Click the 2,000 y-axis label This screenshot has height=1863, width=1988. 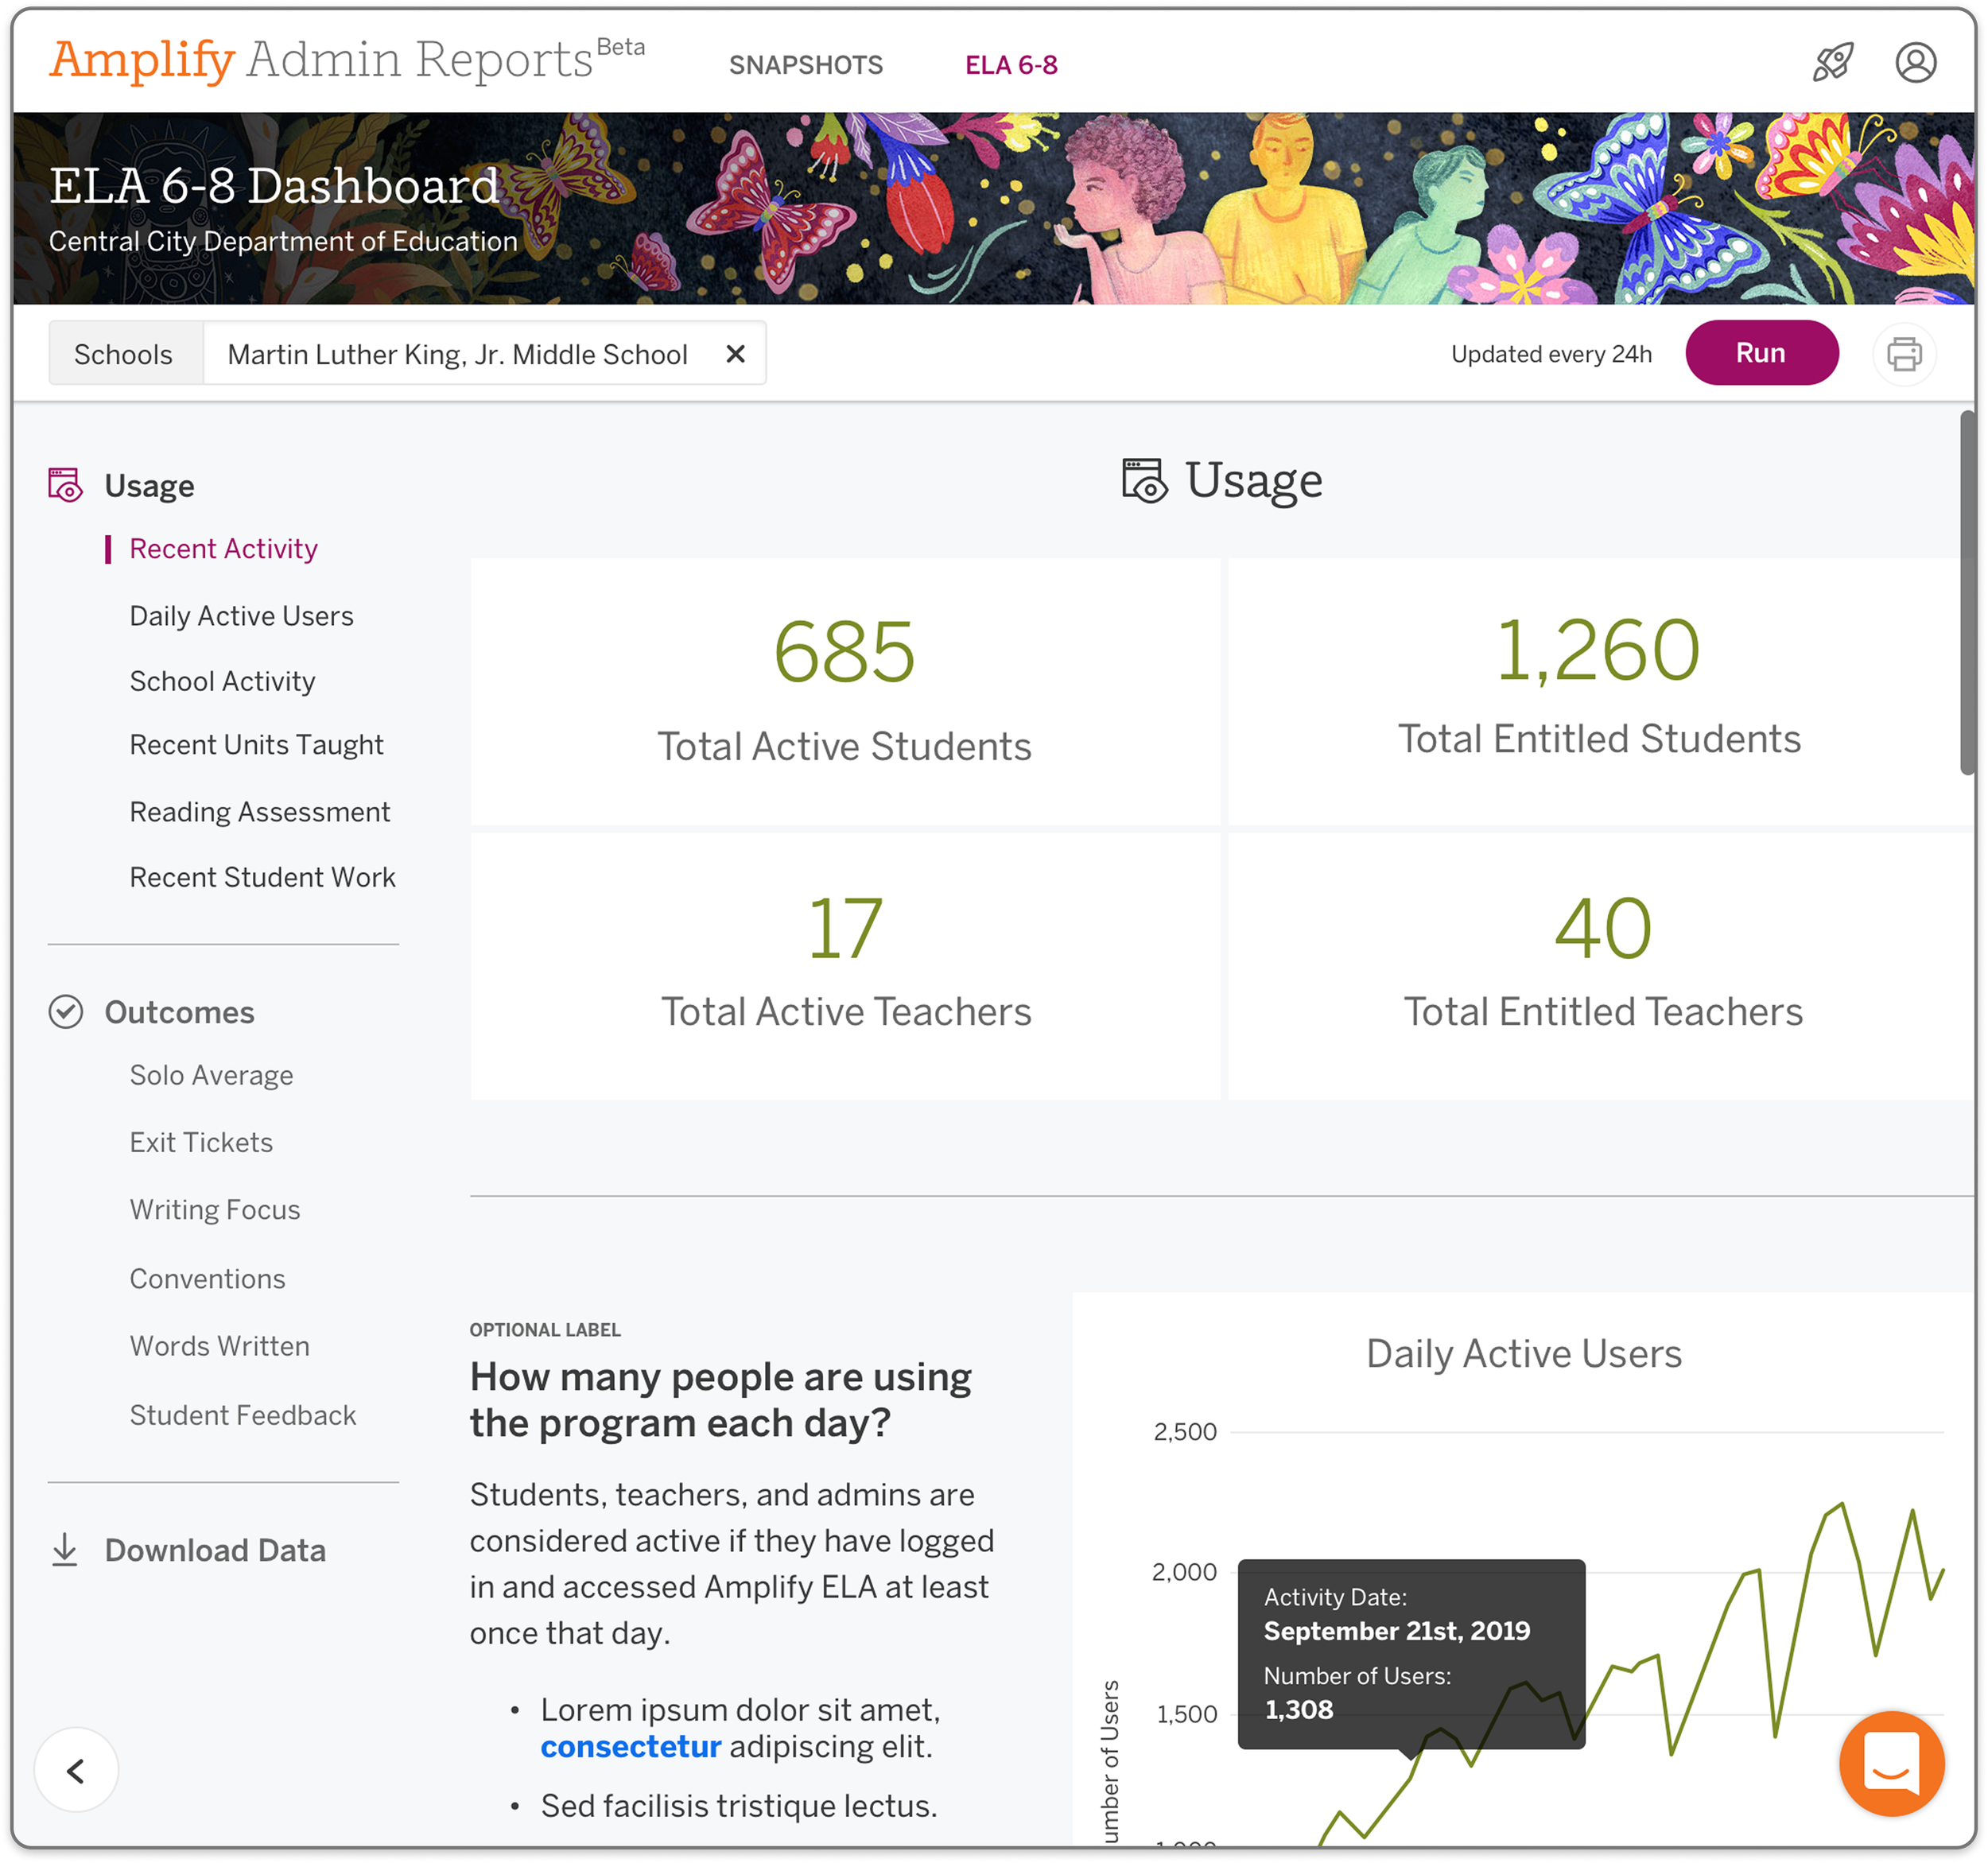1185,1572
